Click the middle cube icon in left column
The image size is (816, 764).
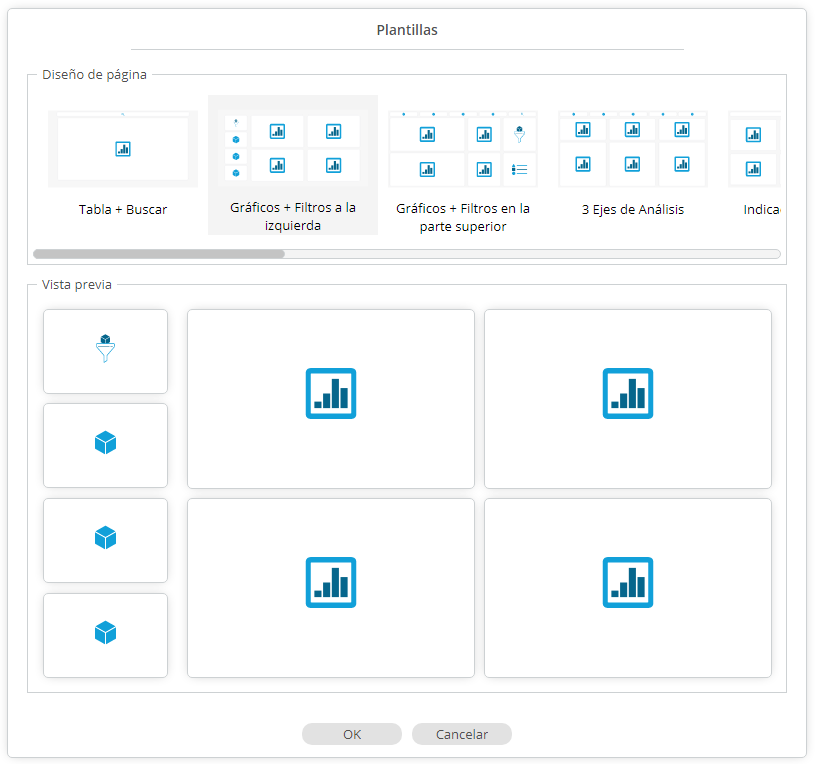tap(106, 538)
